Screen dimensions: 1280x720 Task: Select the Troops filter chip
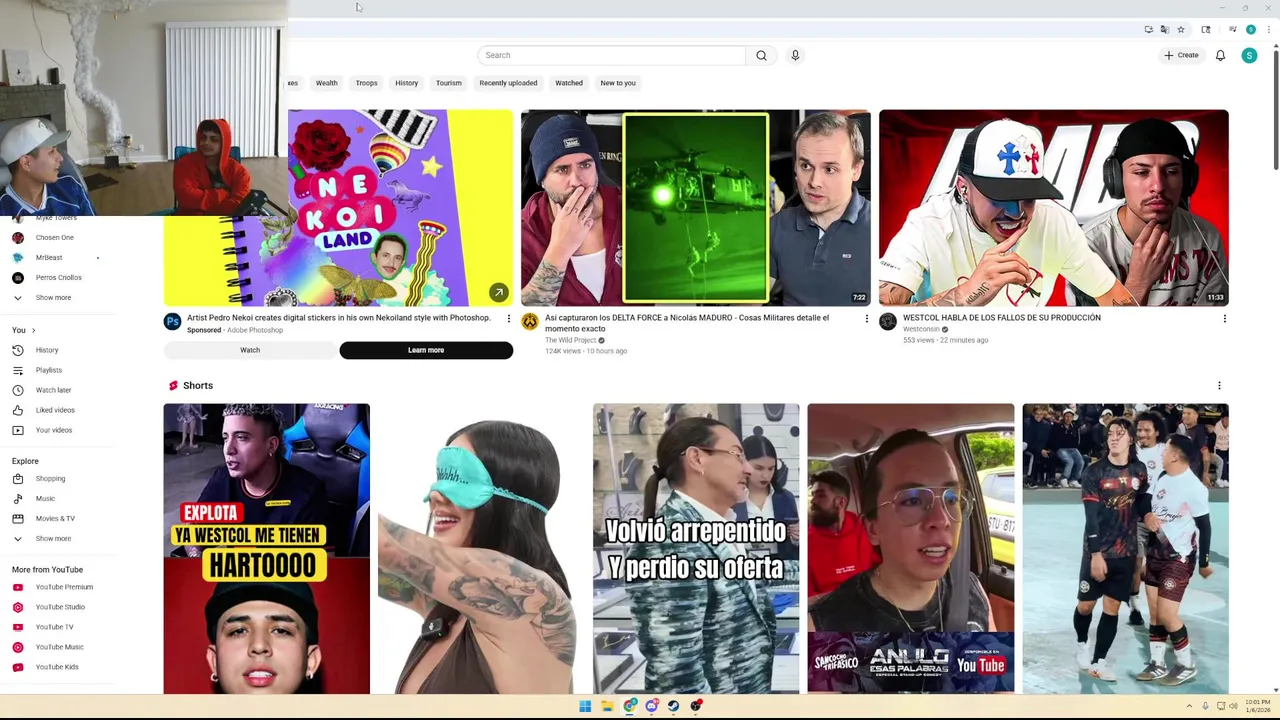click(367, 83)
